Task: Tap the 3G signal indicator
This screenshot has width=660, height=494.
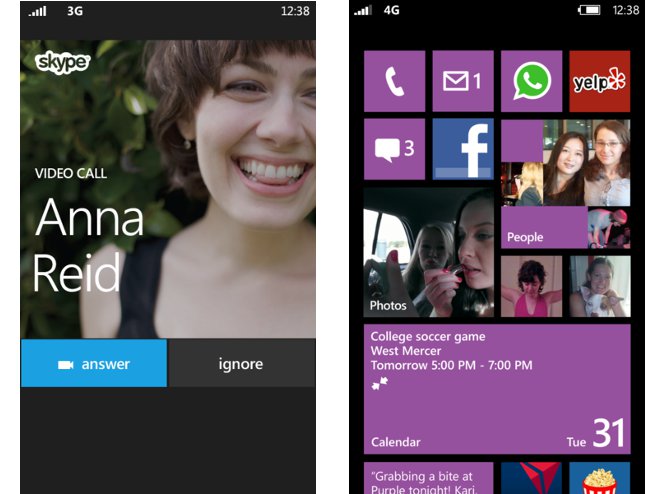Action: [75, 11]
